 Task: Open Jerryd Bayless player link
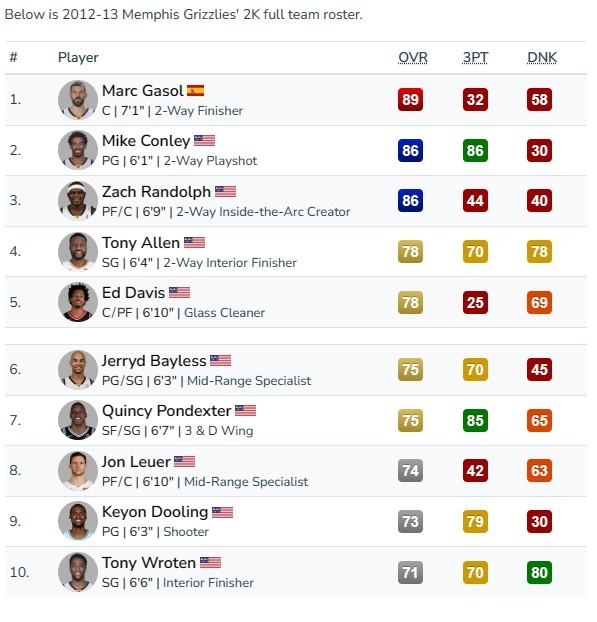(154, 361)
